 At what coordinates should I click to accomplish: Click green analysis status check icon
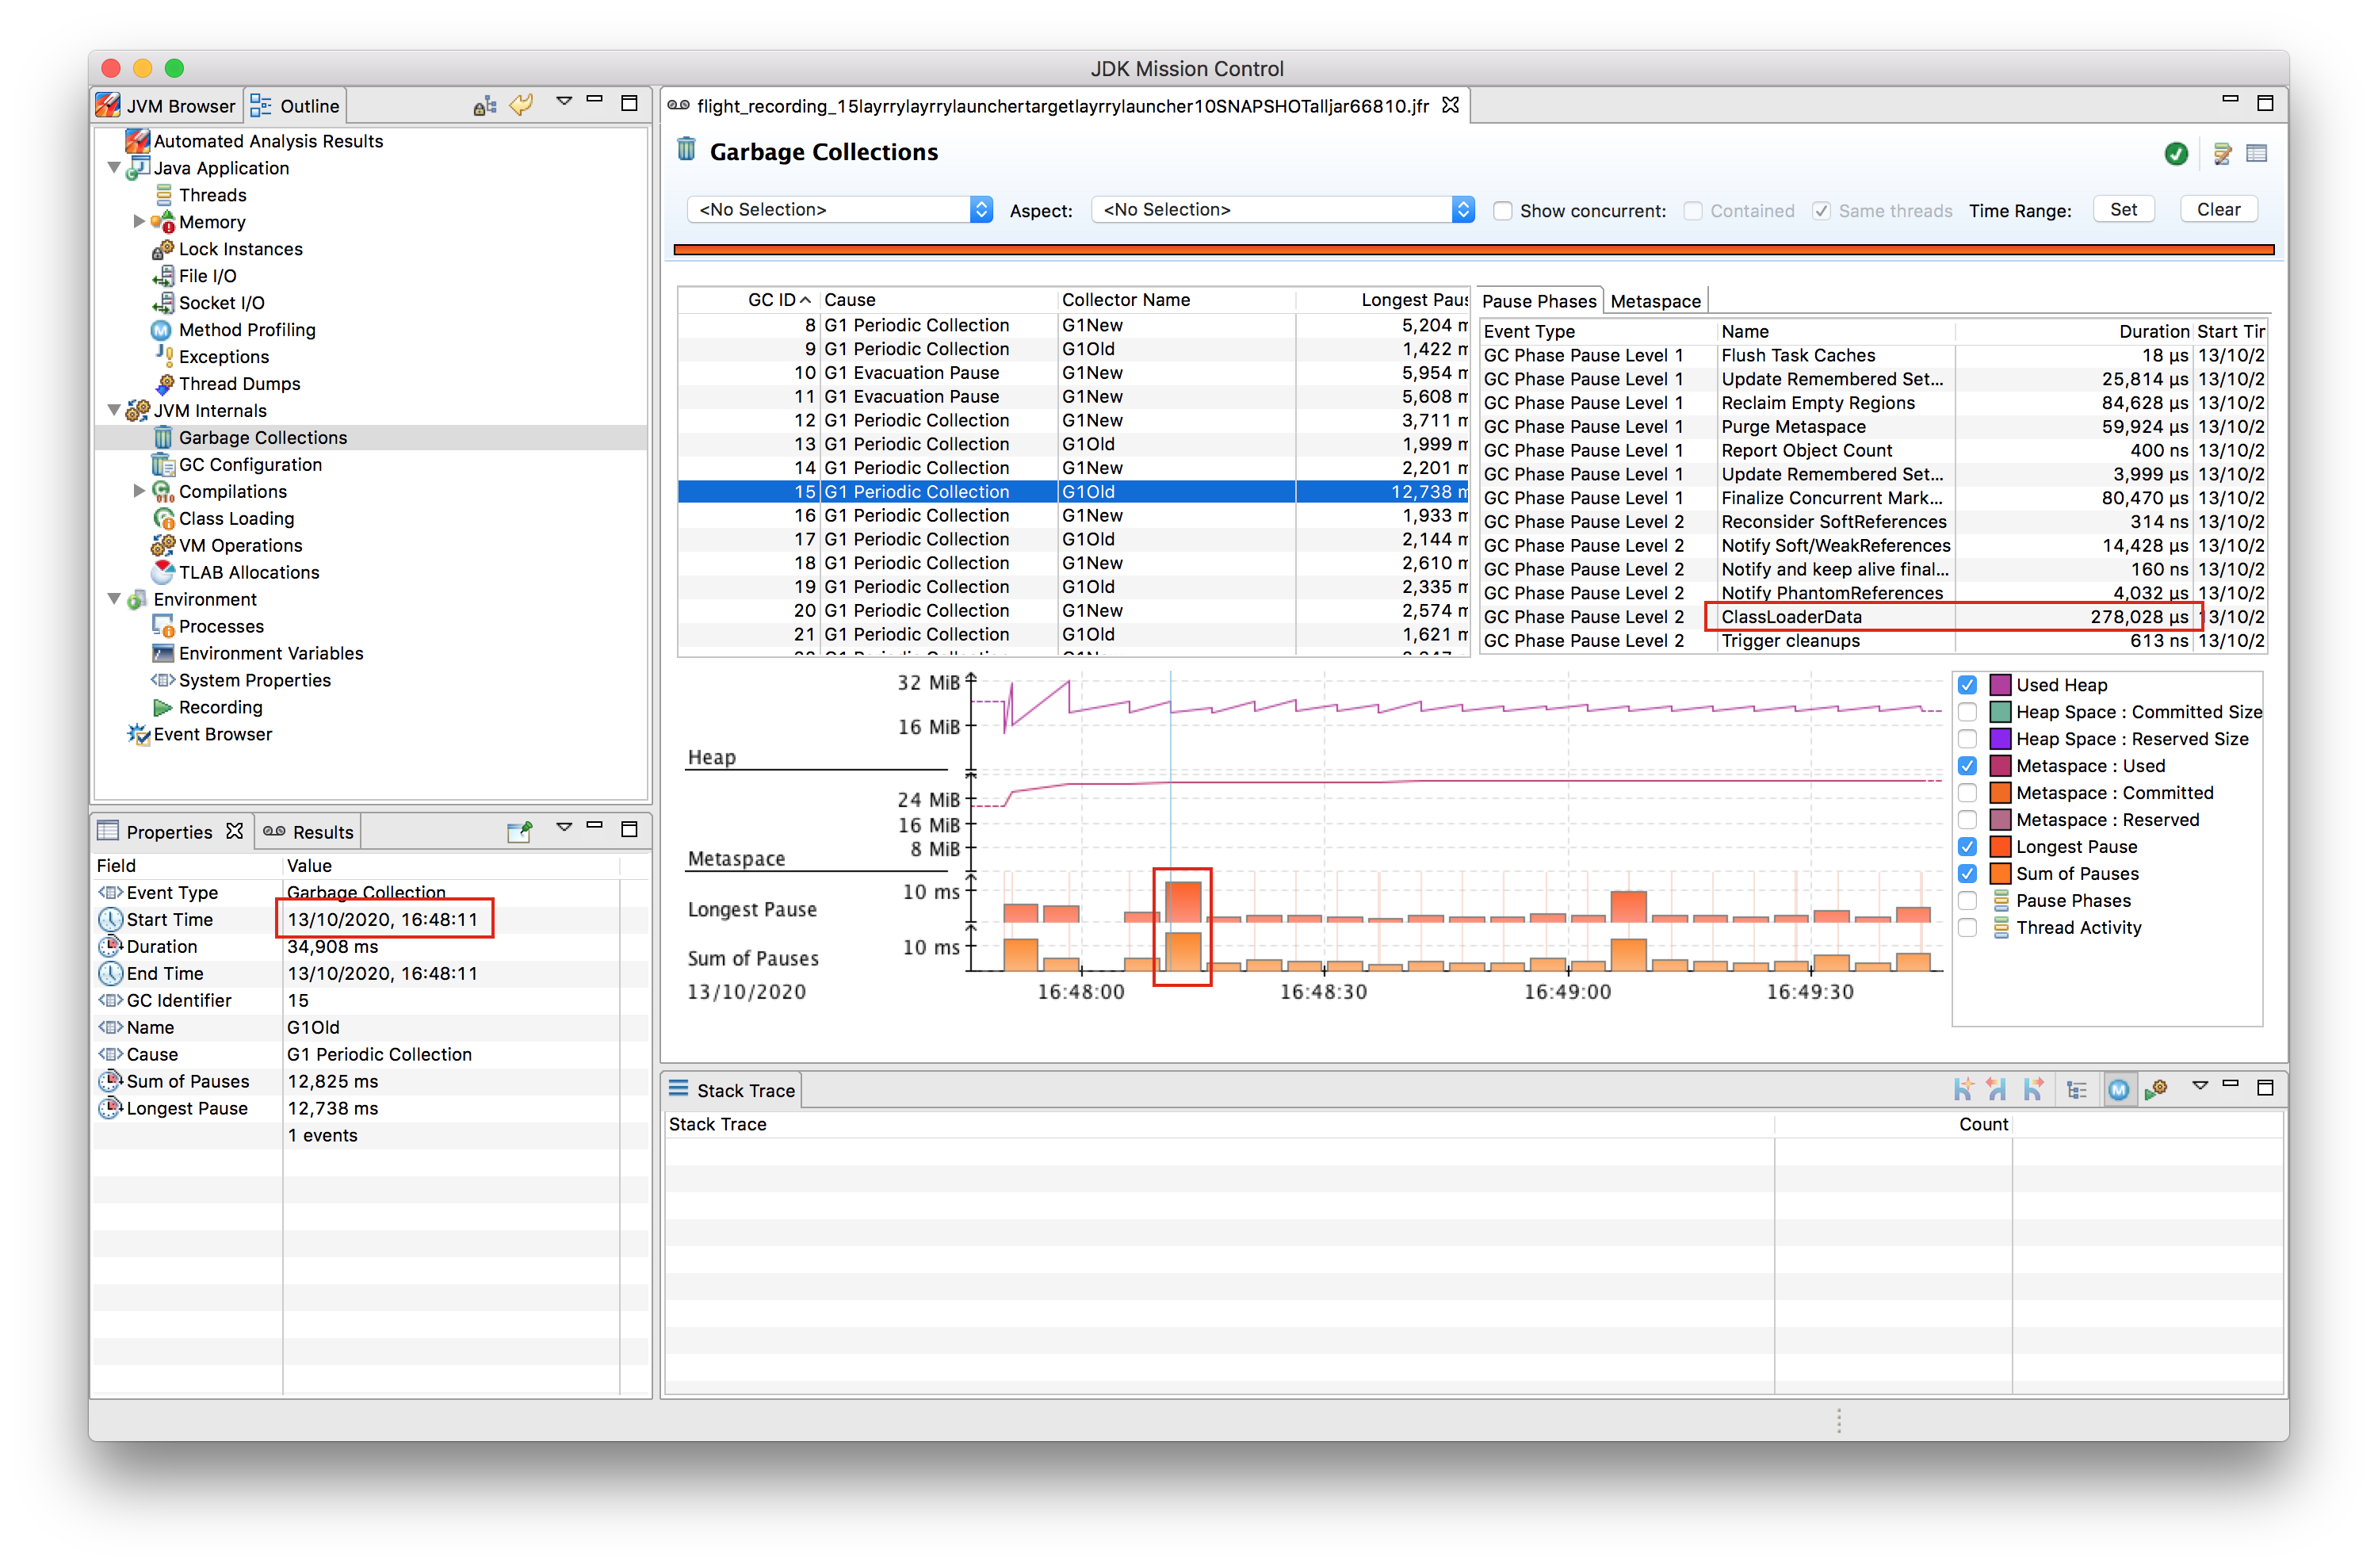2175,154
